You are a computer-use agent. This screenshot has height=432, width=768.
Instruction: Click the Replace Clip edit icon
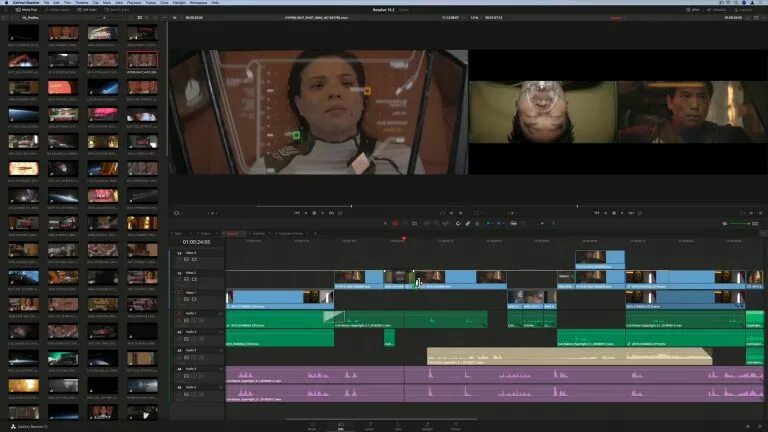(x=445, y=223)
